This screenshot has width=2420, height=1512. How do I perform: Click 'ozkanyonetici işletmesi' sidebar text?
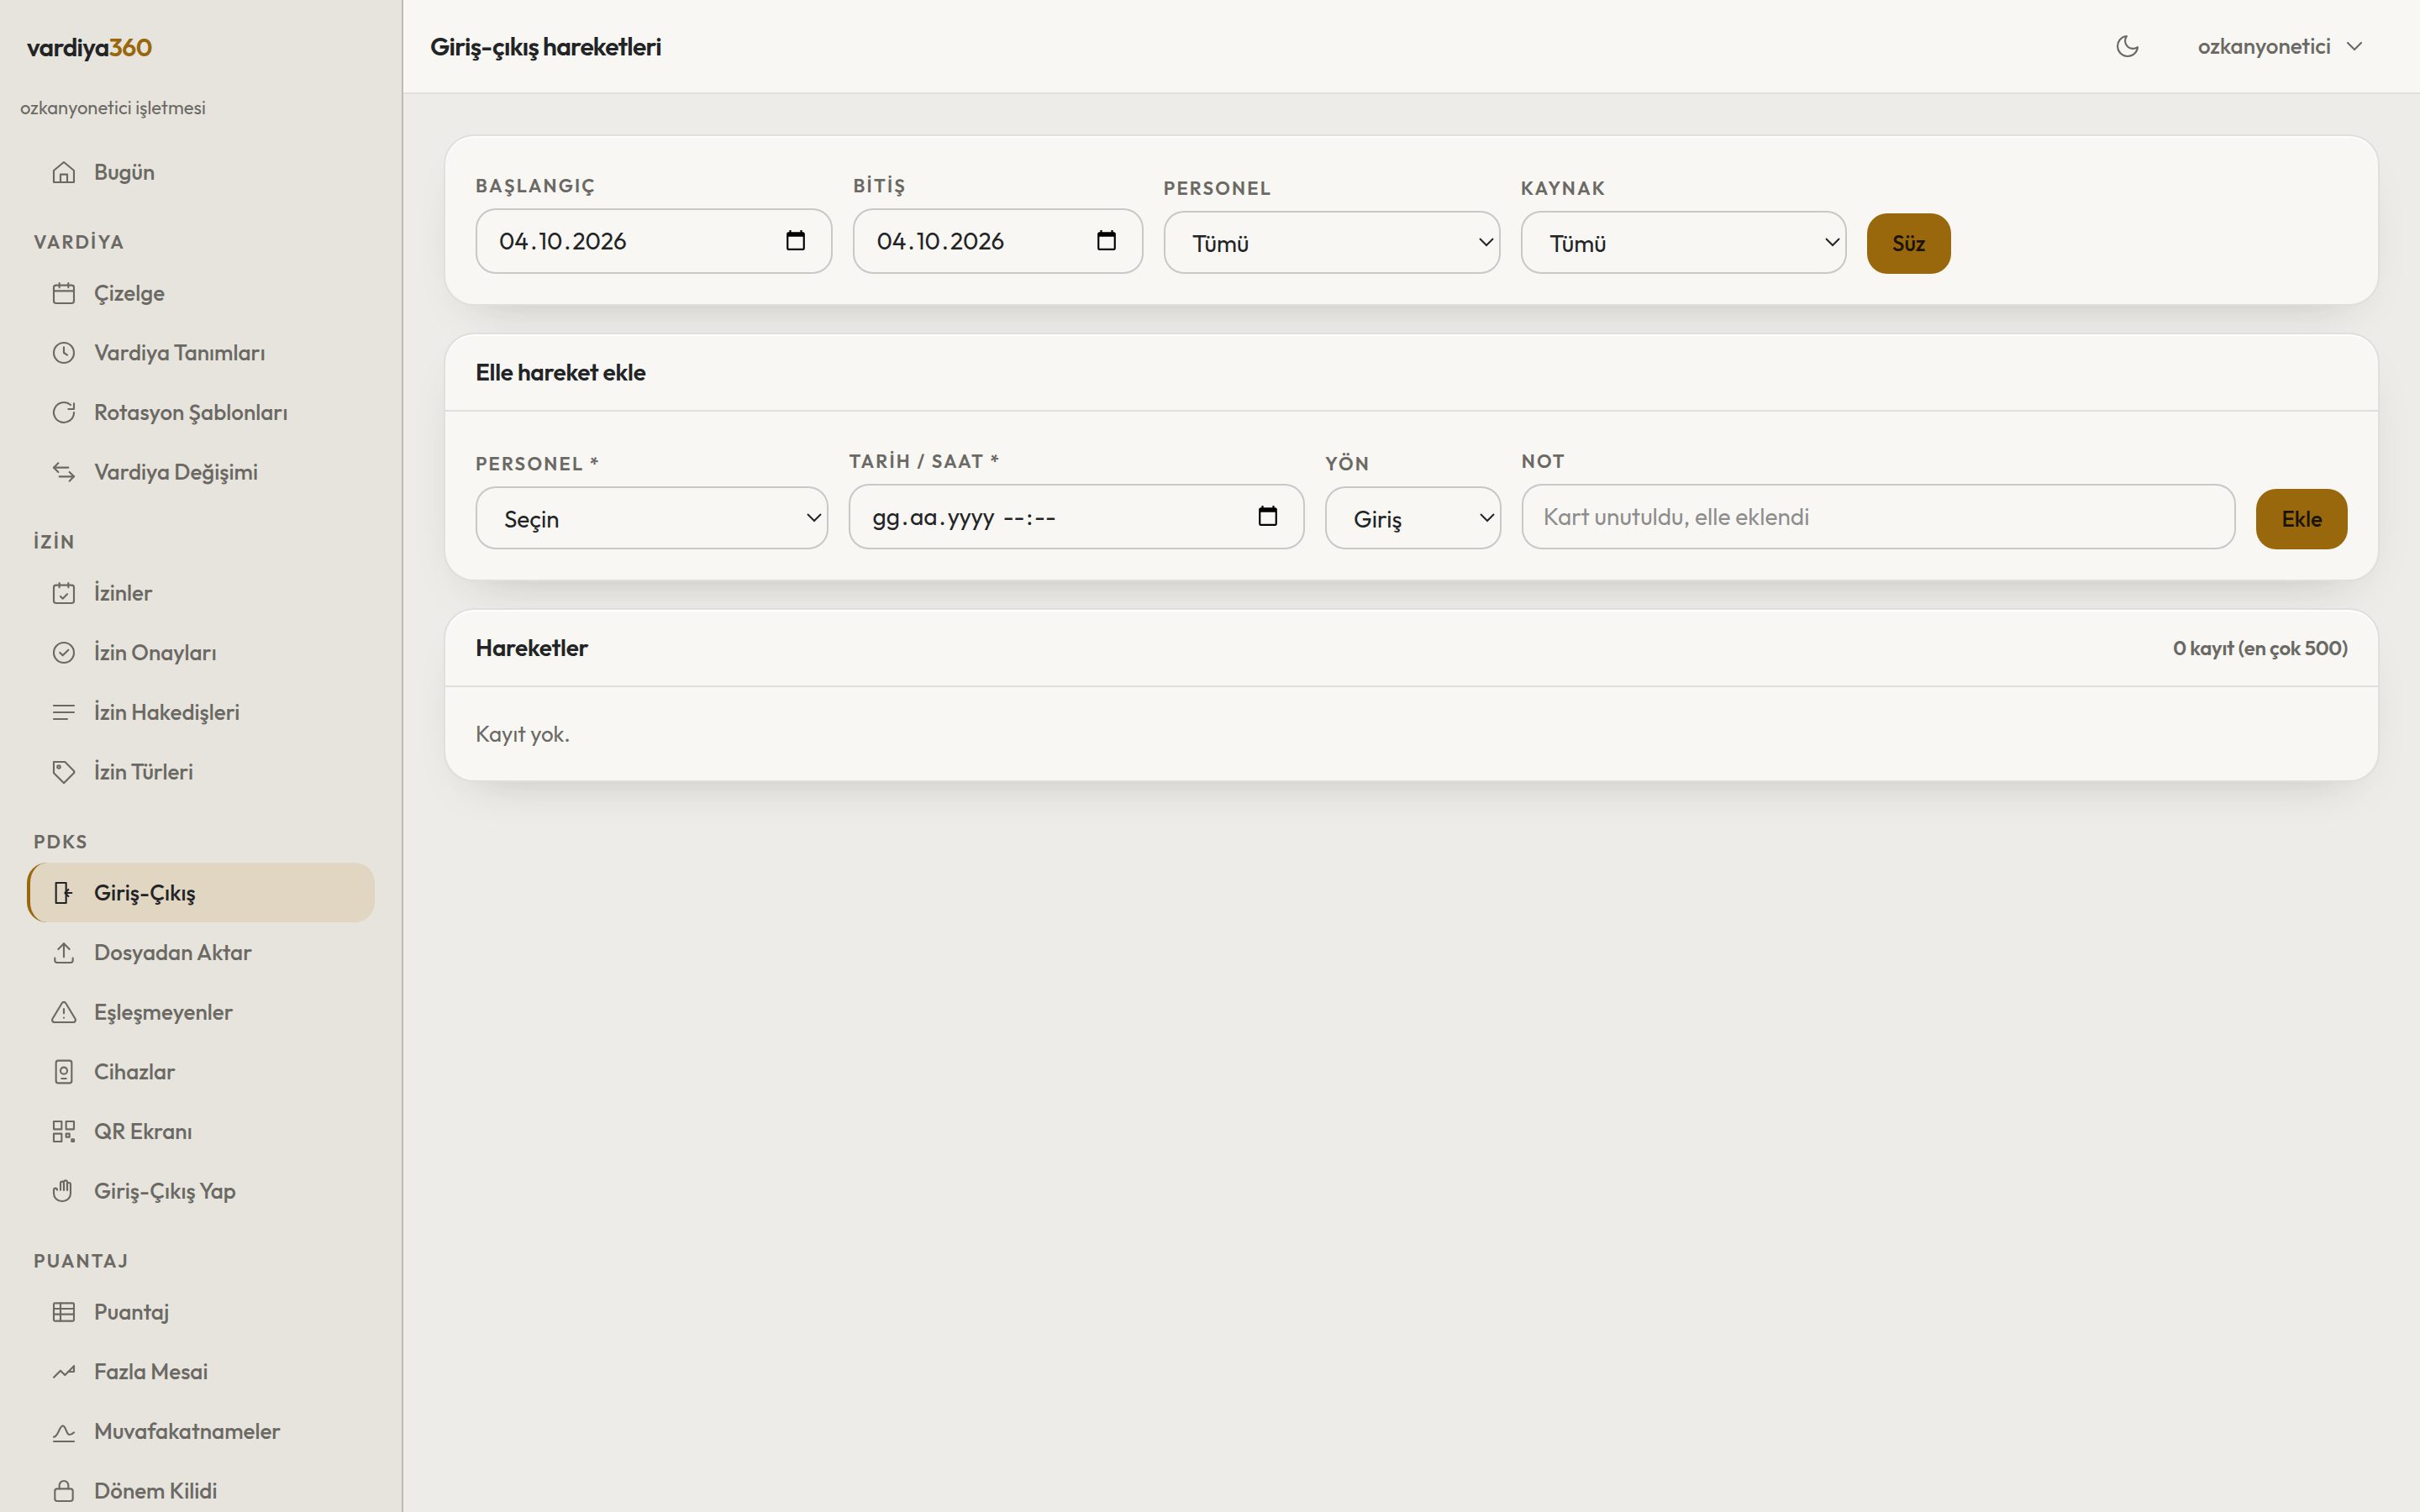(113, 108)
